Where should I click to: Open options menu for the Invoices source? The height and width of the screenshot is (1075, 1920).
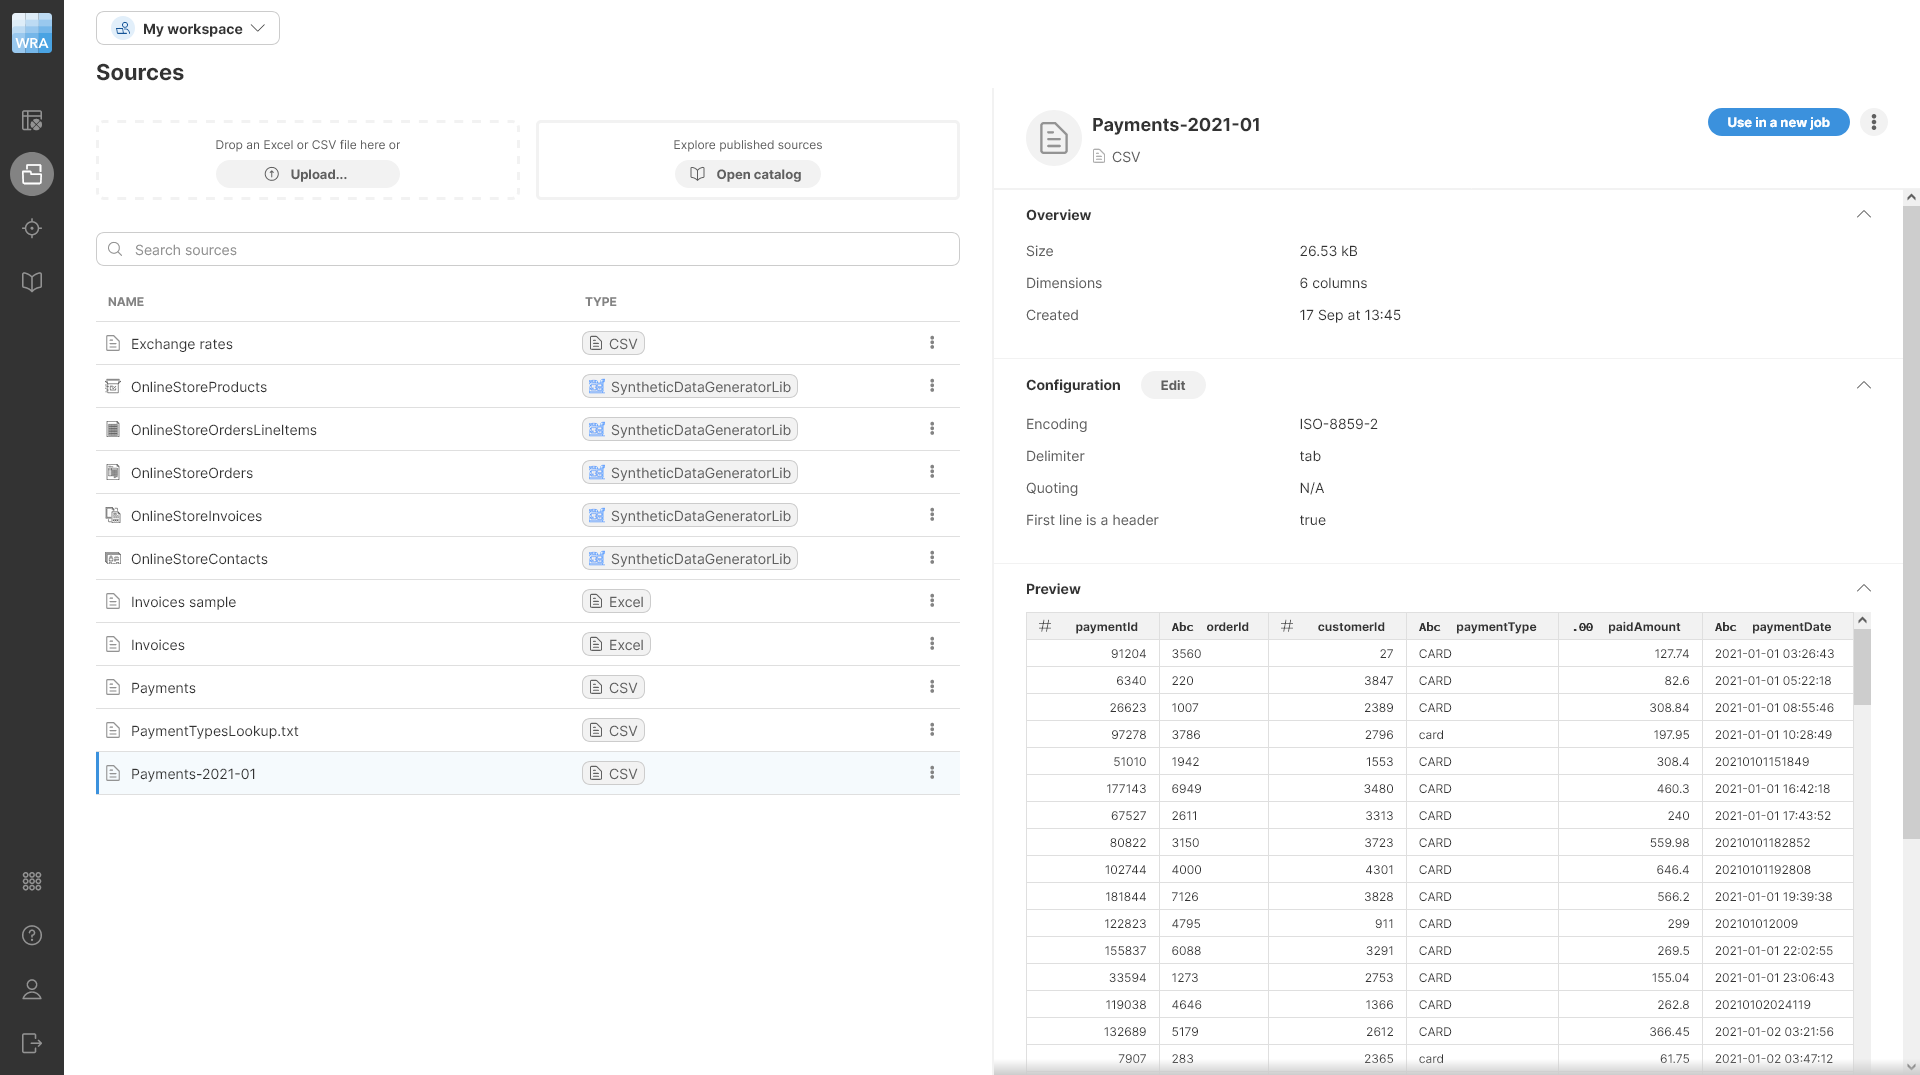(931, 644)
